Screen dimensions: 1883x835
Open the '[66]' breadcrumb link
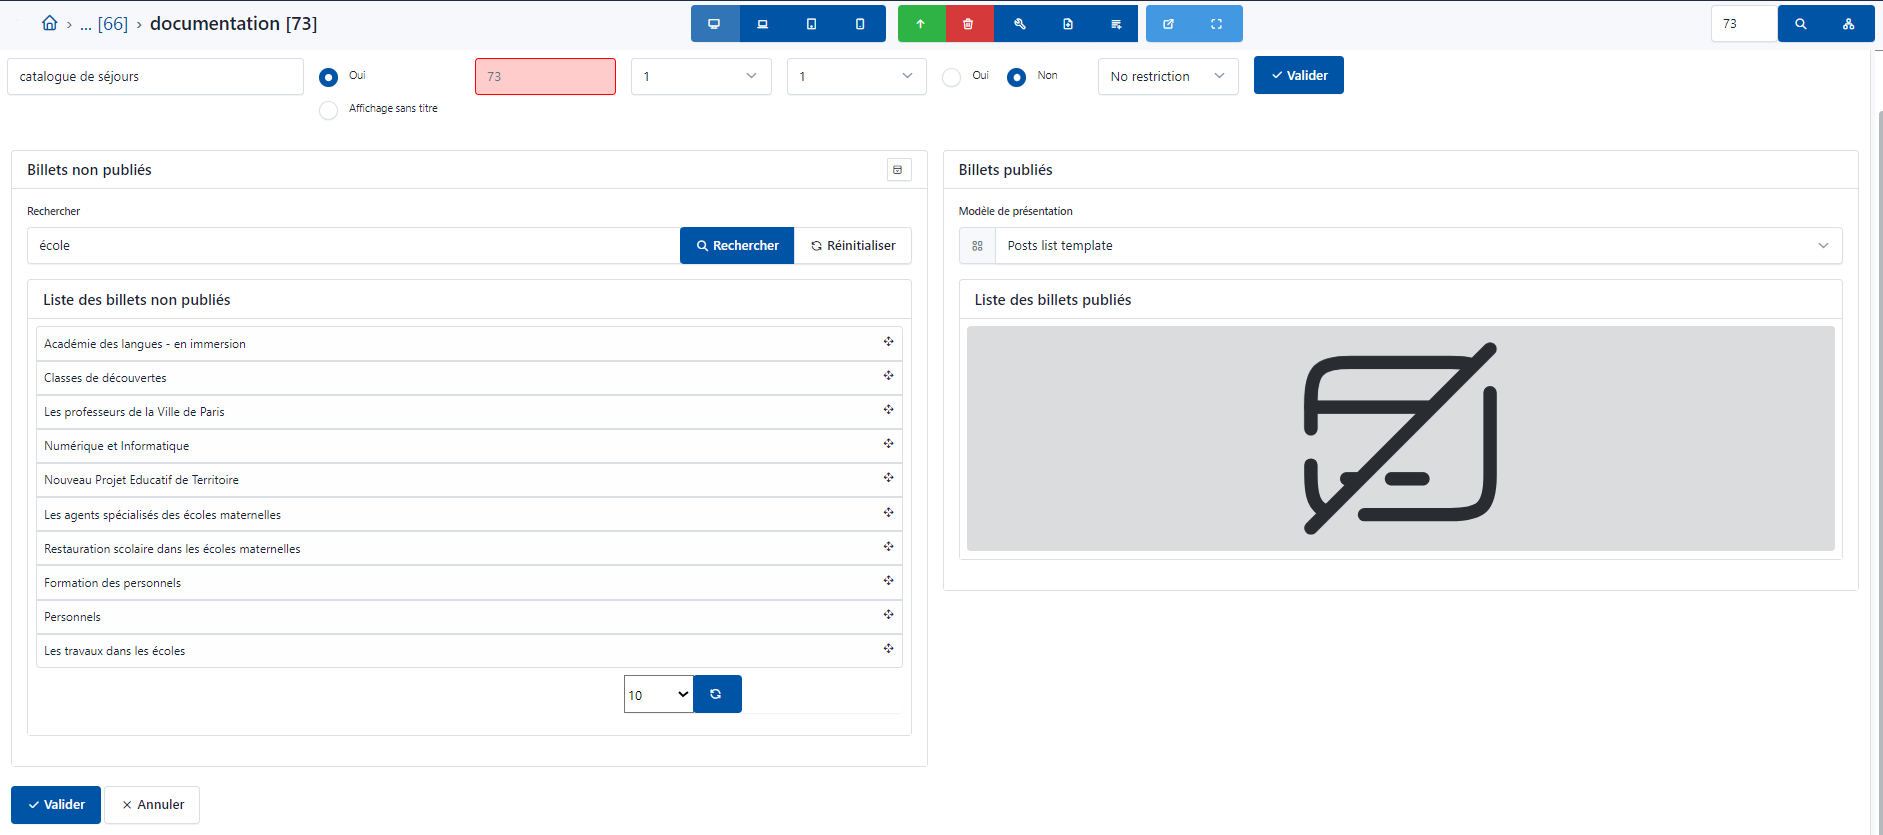coord(112,24)
